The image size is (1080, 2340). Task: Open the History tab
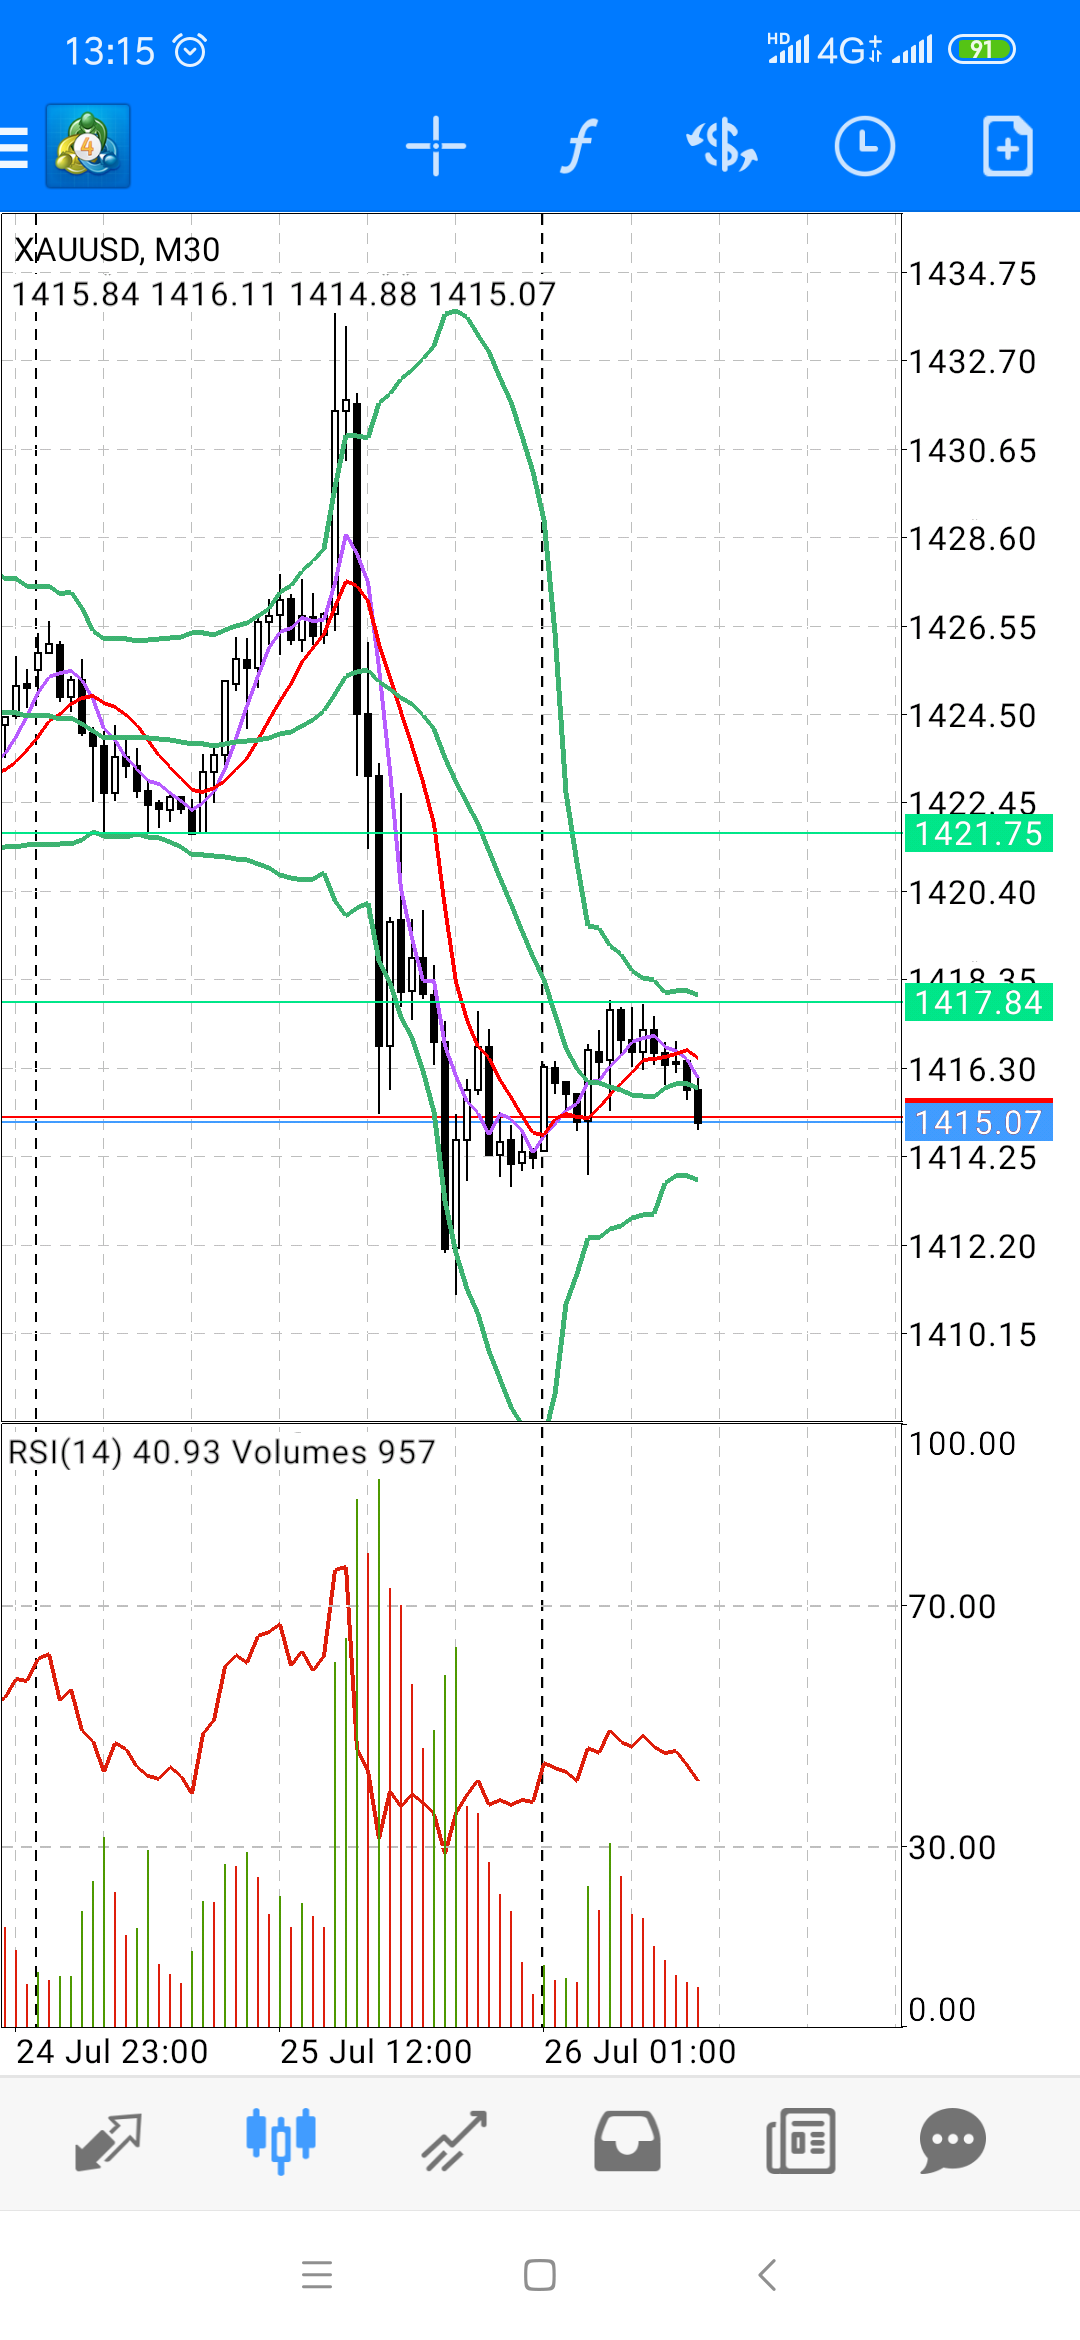coord(627,2141)
